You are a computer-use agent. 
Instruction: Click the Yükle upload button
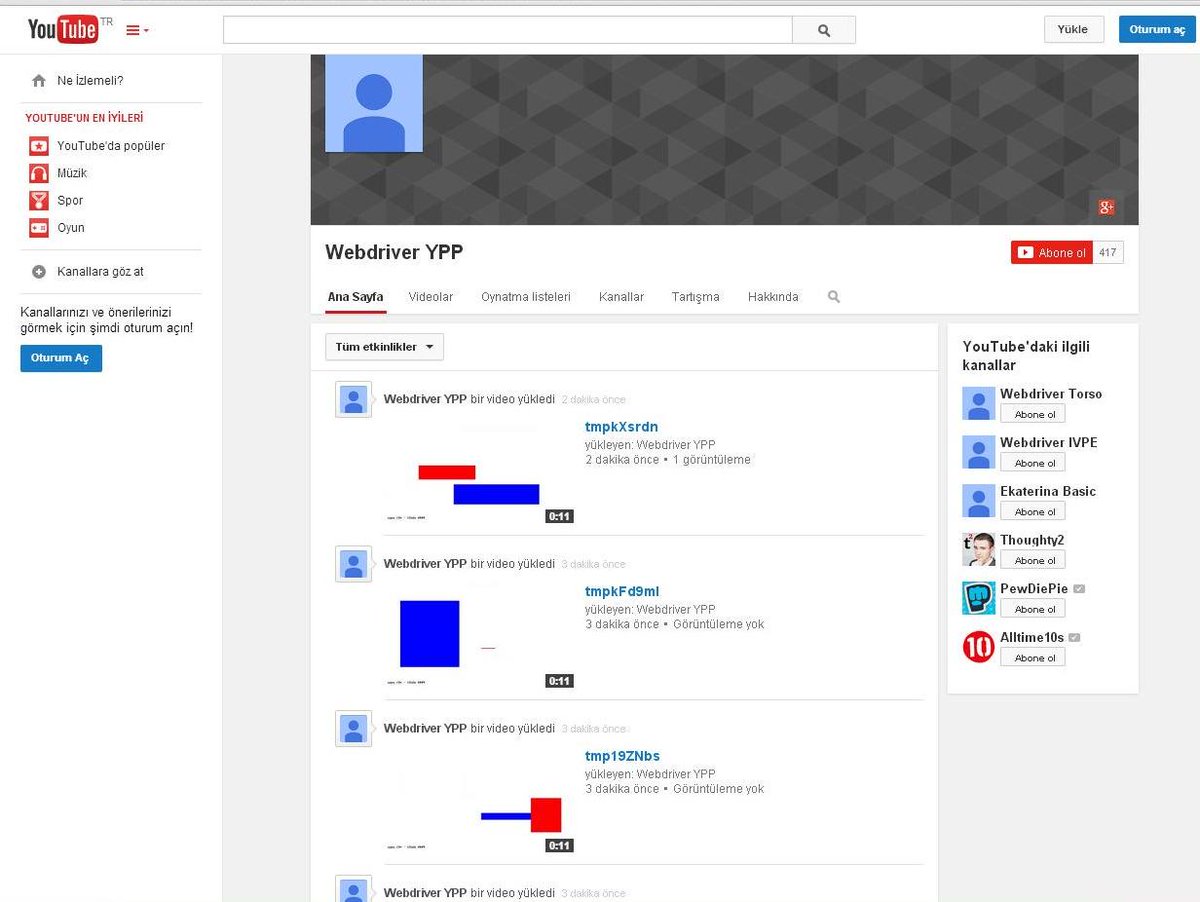click(1073, 29)
